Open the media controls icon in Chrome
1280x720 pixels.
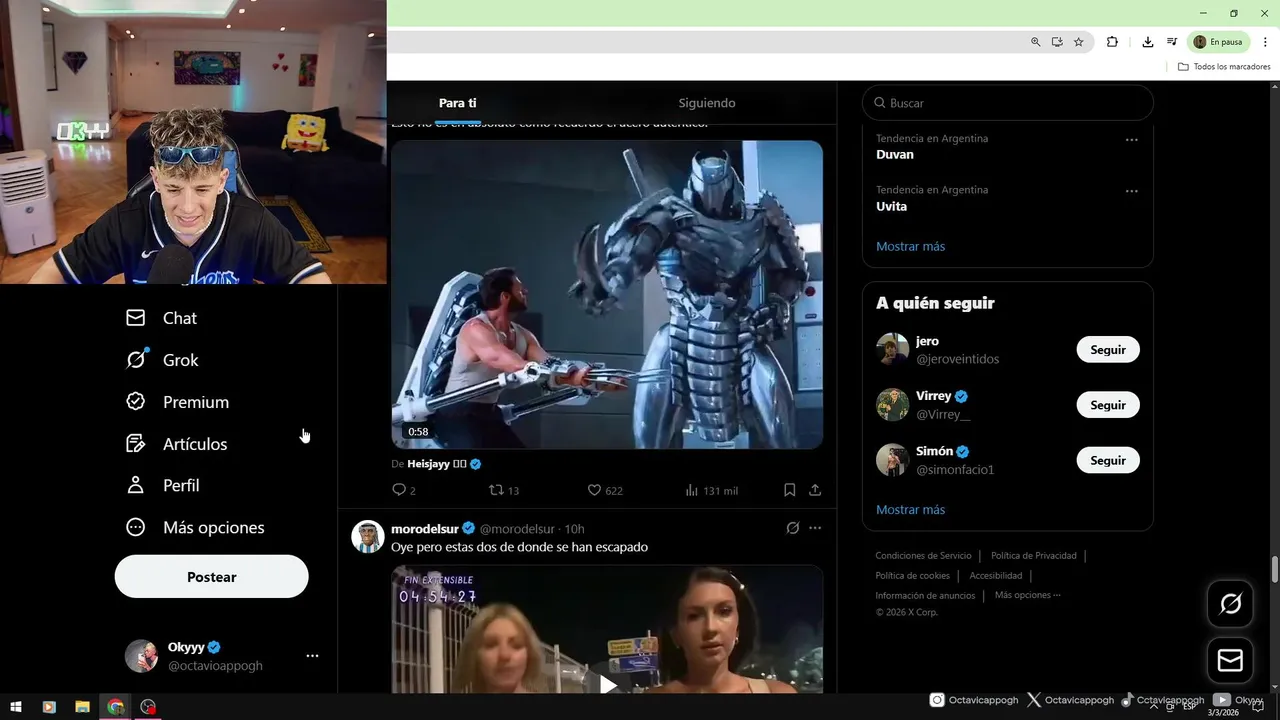[x=1172, y=42]
